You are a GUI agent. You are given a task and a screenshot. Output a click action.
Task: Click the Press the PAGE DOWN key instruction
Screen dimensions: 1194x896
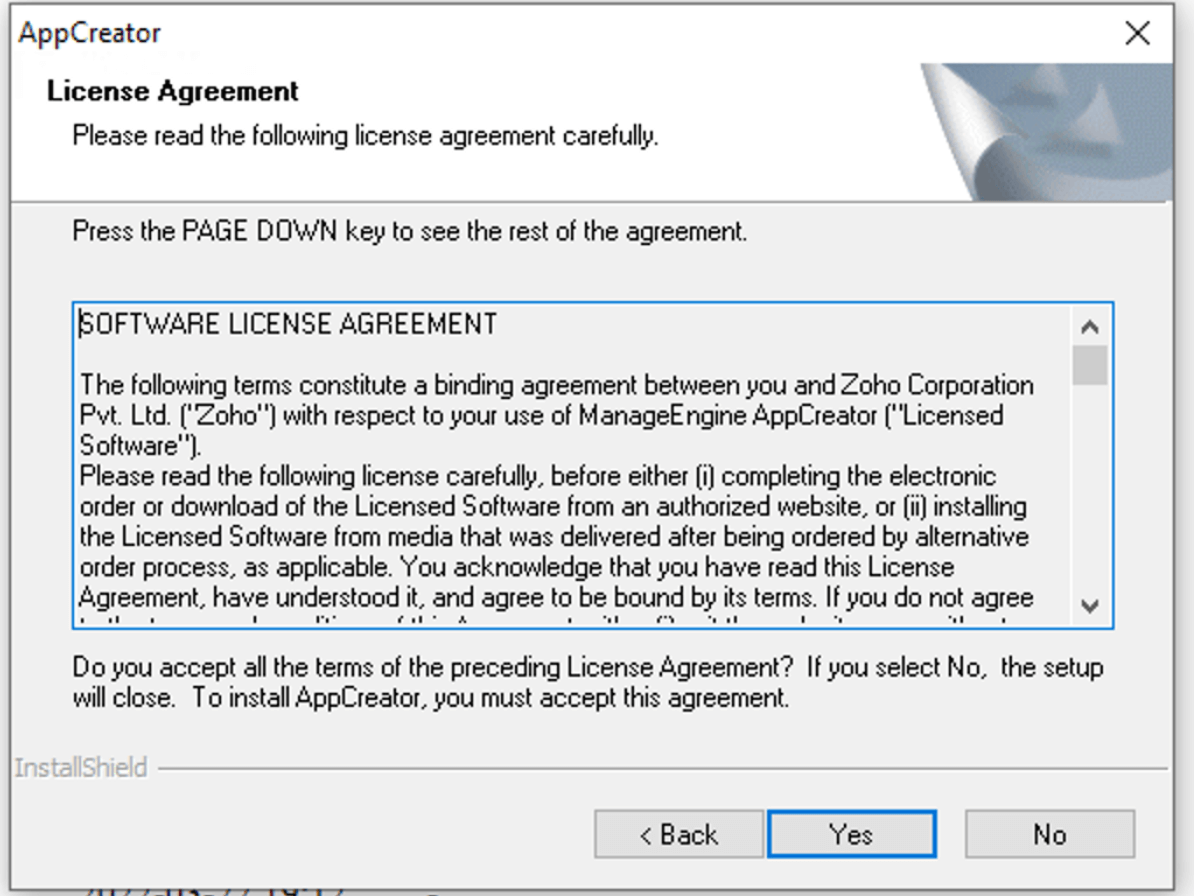pyautogui.click(x=410, y=233)
